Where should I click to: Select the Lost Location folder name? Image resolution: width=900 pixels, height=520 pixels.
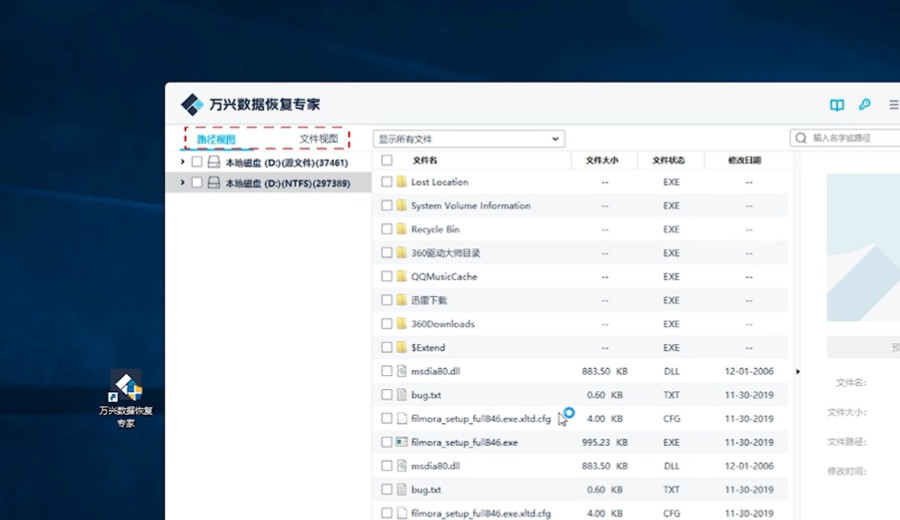click(440, 182)
